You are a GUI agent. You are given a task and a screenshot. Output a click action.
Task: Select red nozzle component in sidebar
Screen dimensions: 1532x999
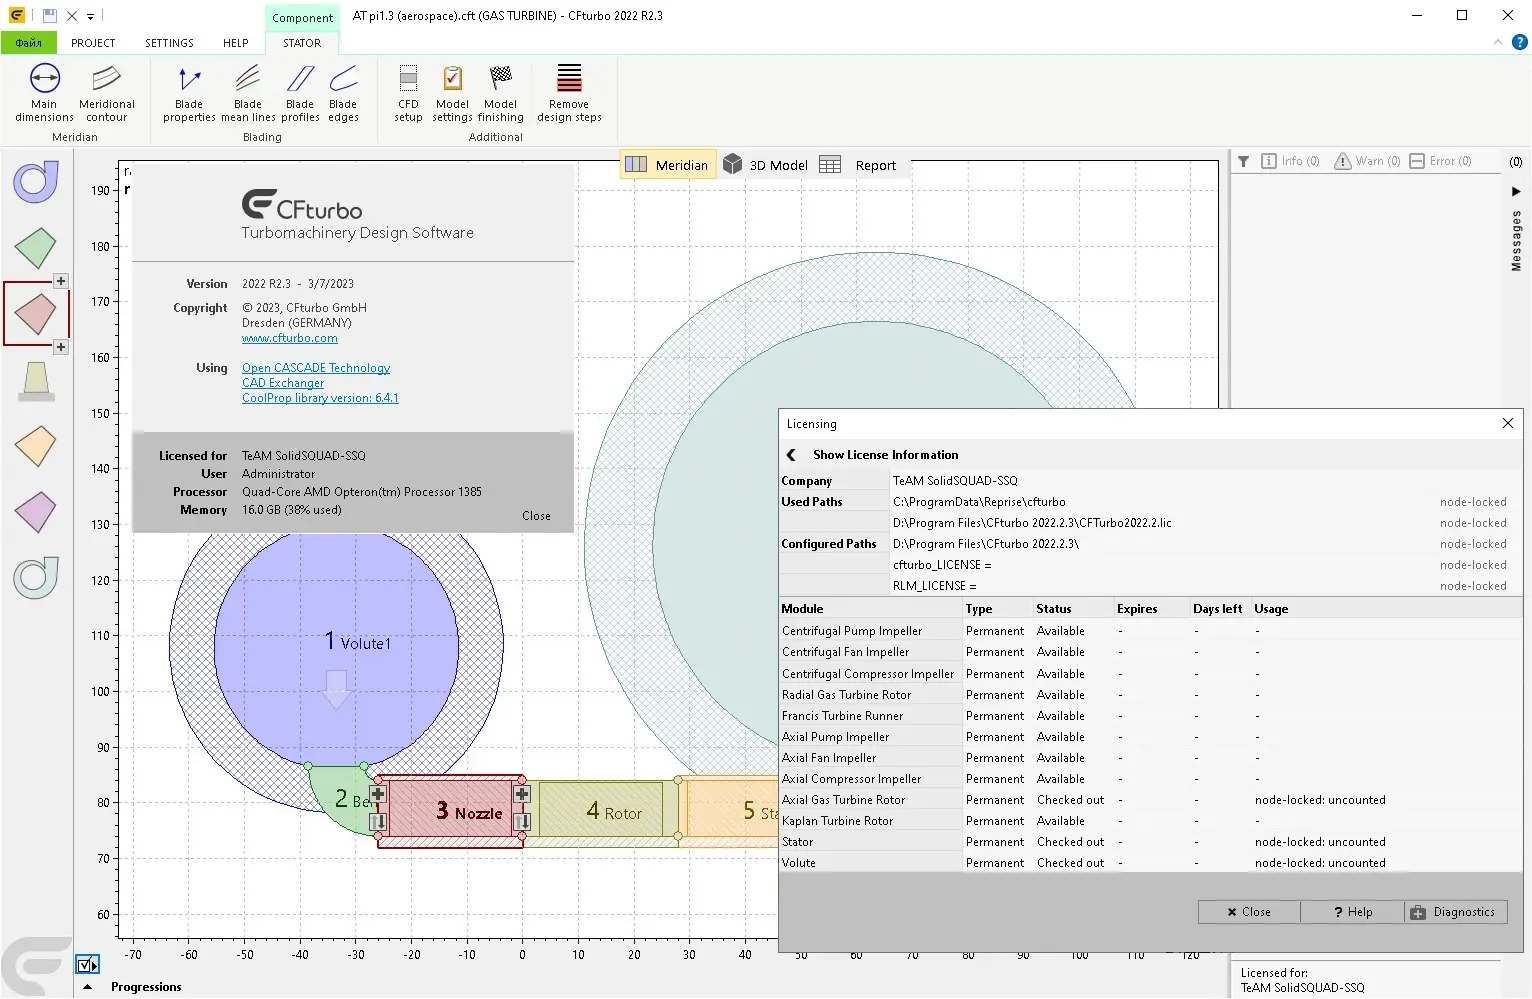tap(36, 314)
